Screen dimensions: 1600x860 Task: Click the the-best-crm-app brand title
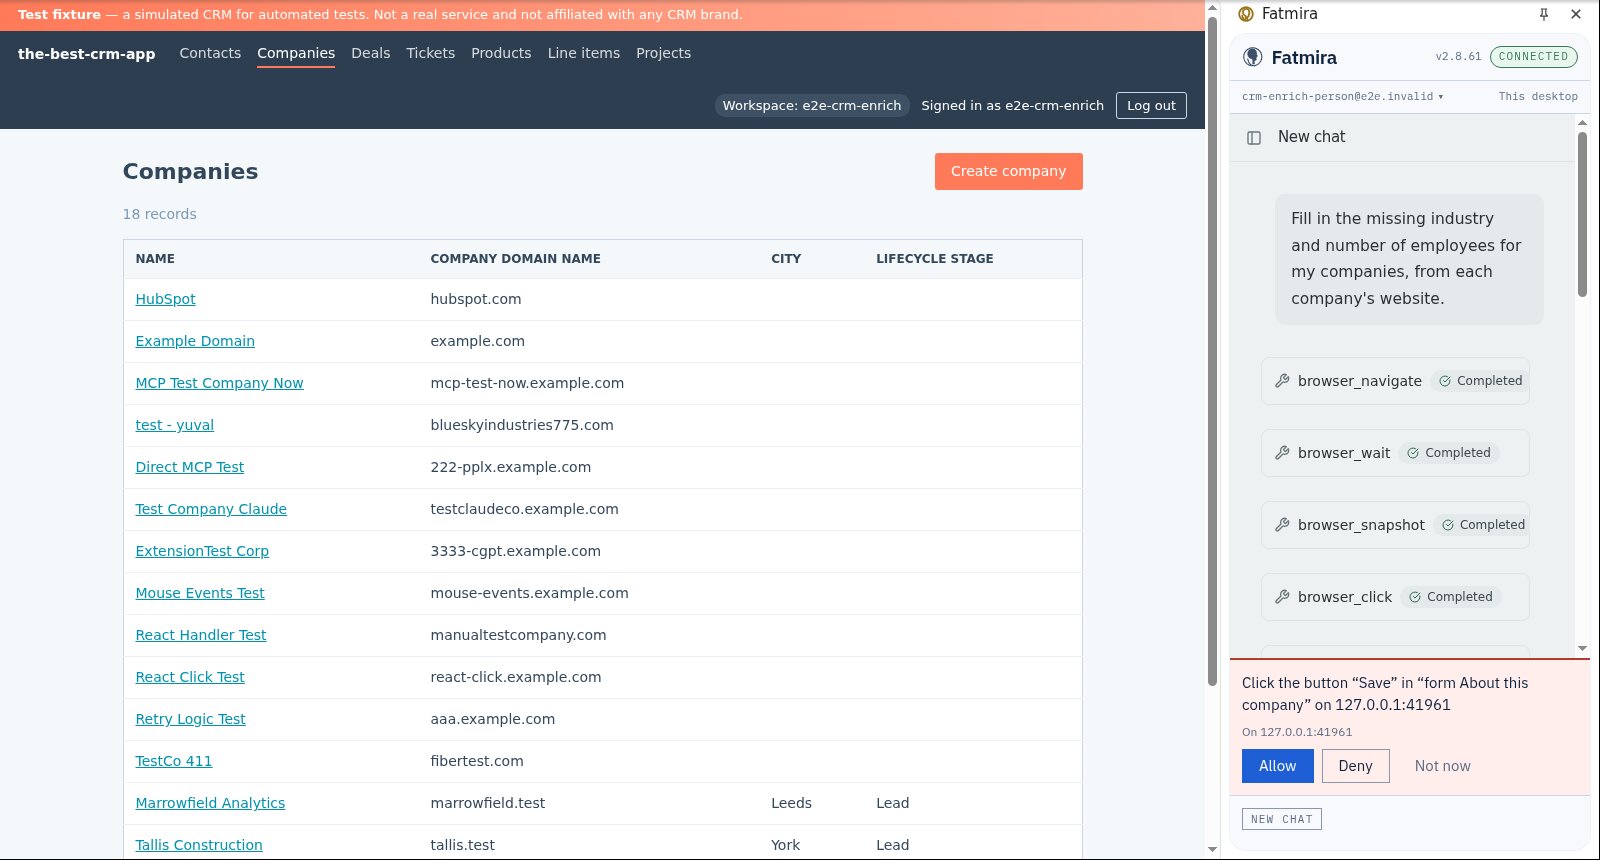tap(86, 54)
